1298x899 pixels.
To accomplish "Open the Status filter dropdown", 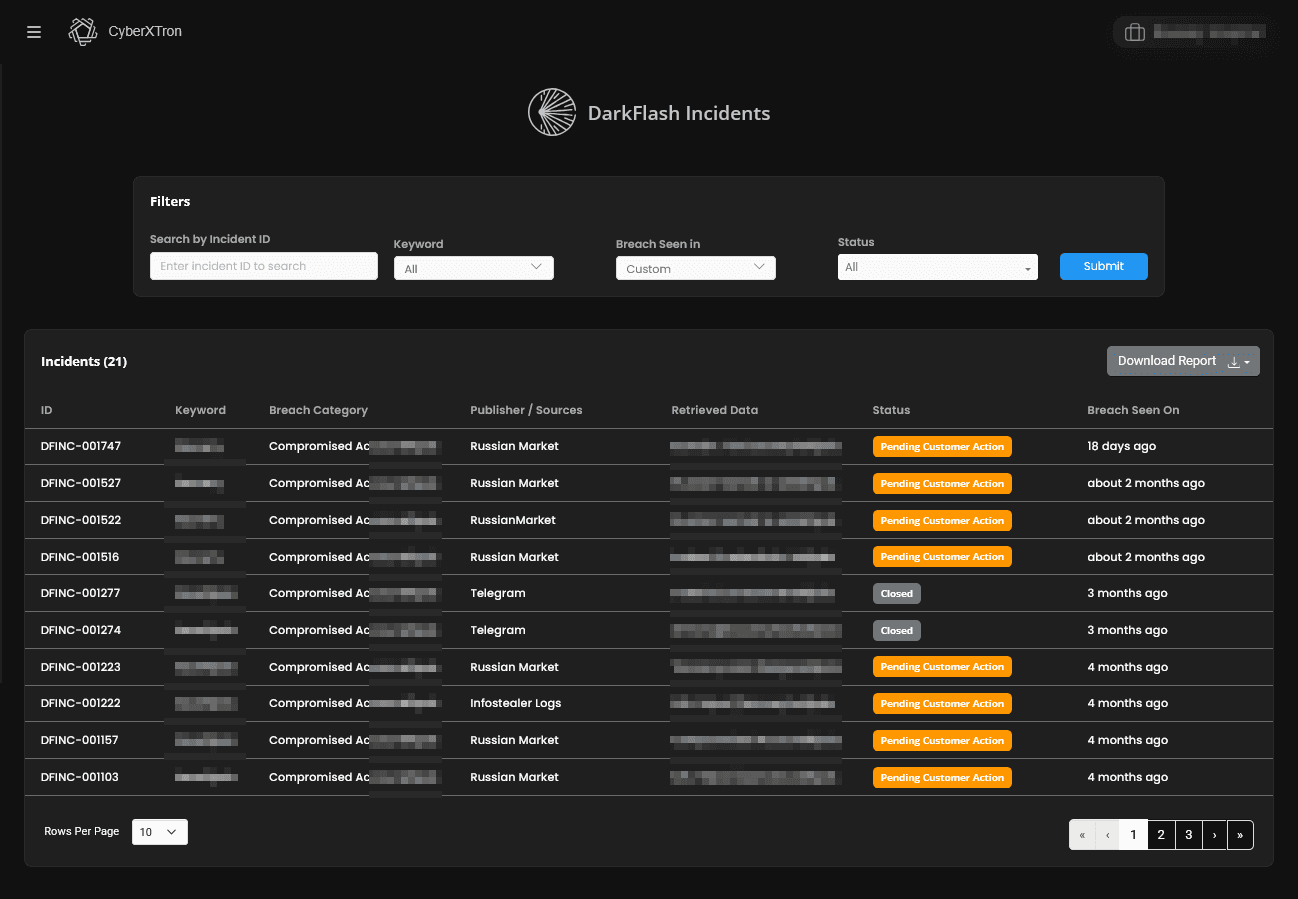I will click(937, 267).
